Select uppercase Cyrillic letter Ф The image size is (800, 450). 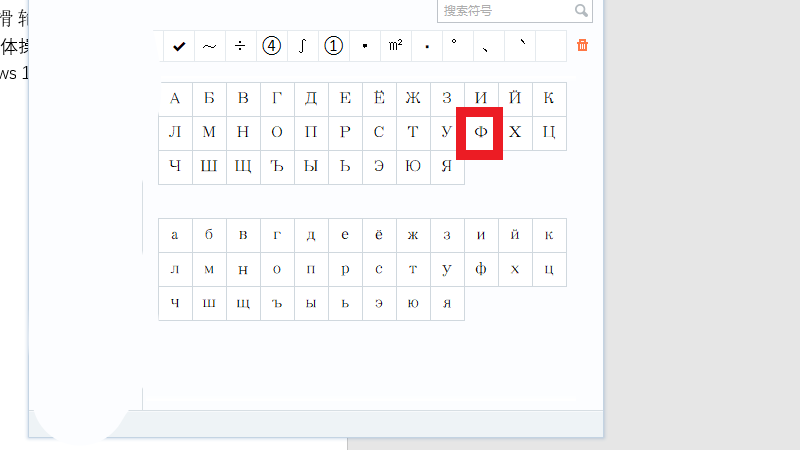(x=480, y=133)
